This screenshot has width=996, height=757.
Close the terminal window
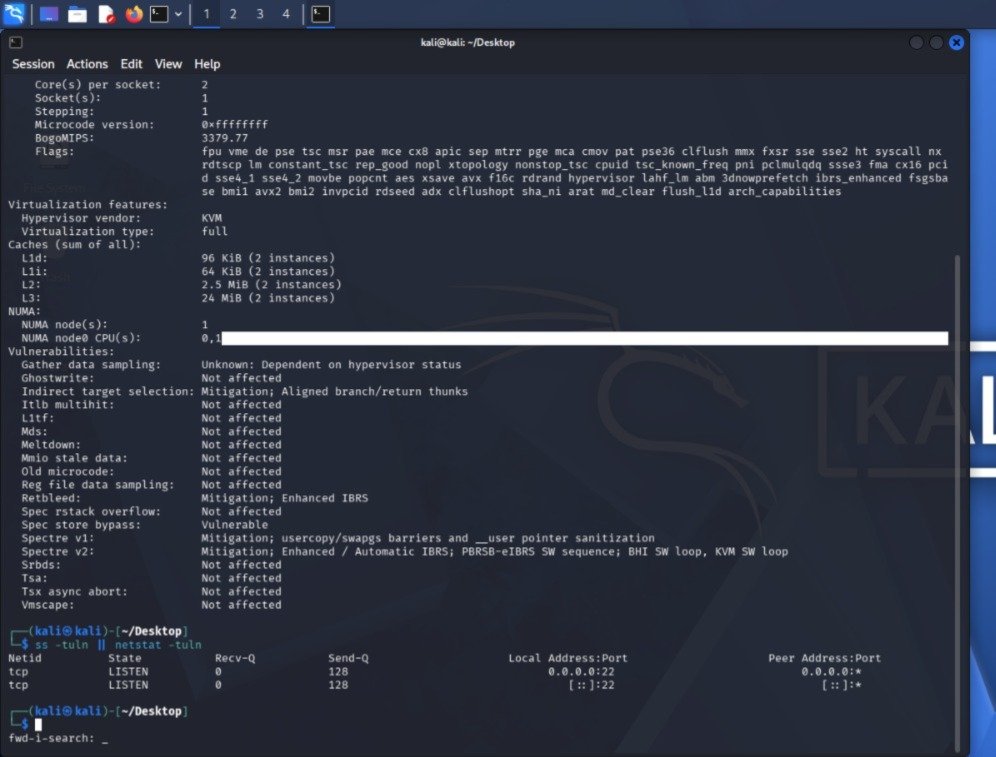coord(957,43)
